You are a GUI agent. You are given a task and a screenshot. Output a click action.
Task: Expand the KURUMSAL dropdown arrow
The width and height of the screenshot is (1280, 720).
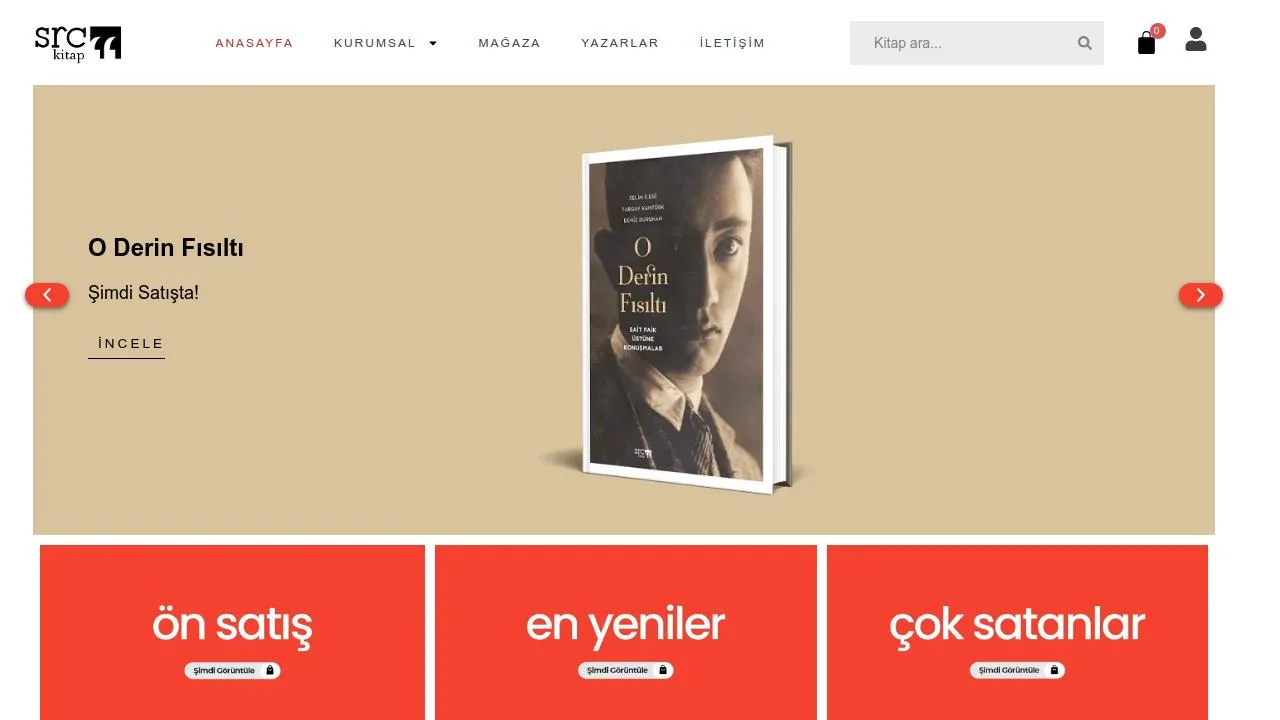(433, 43)
